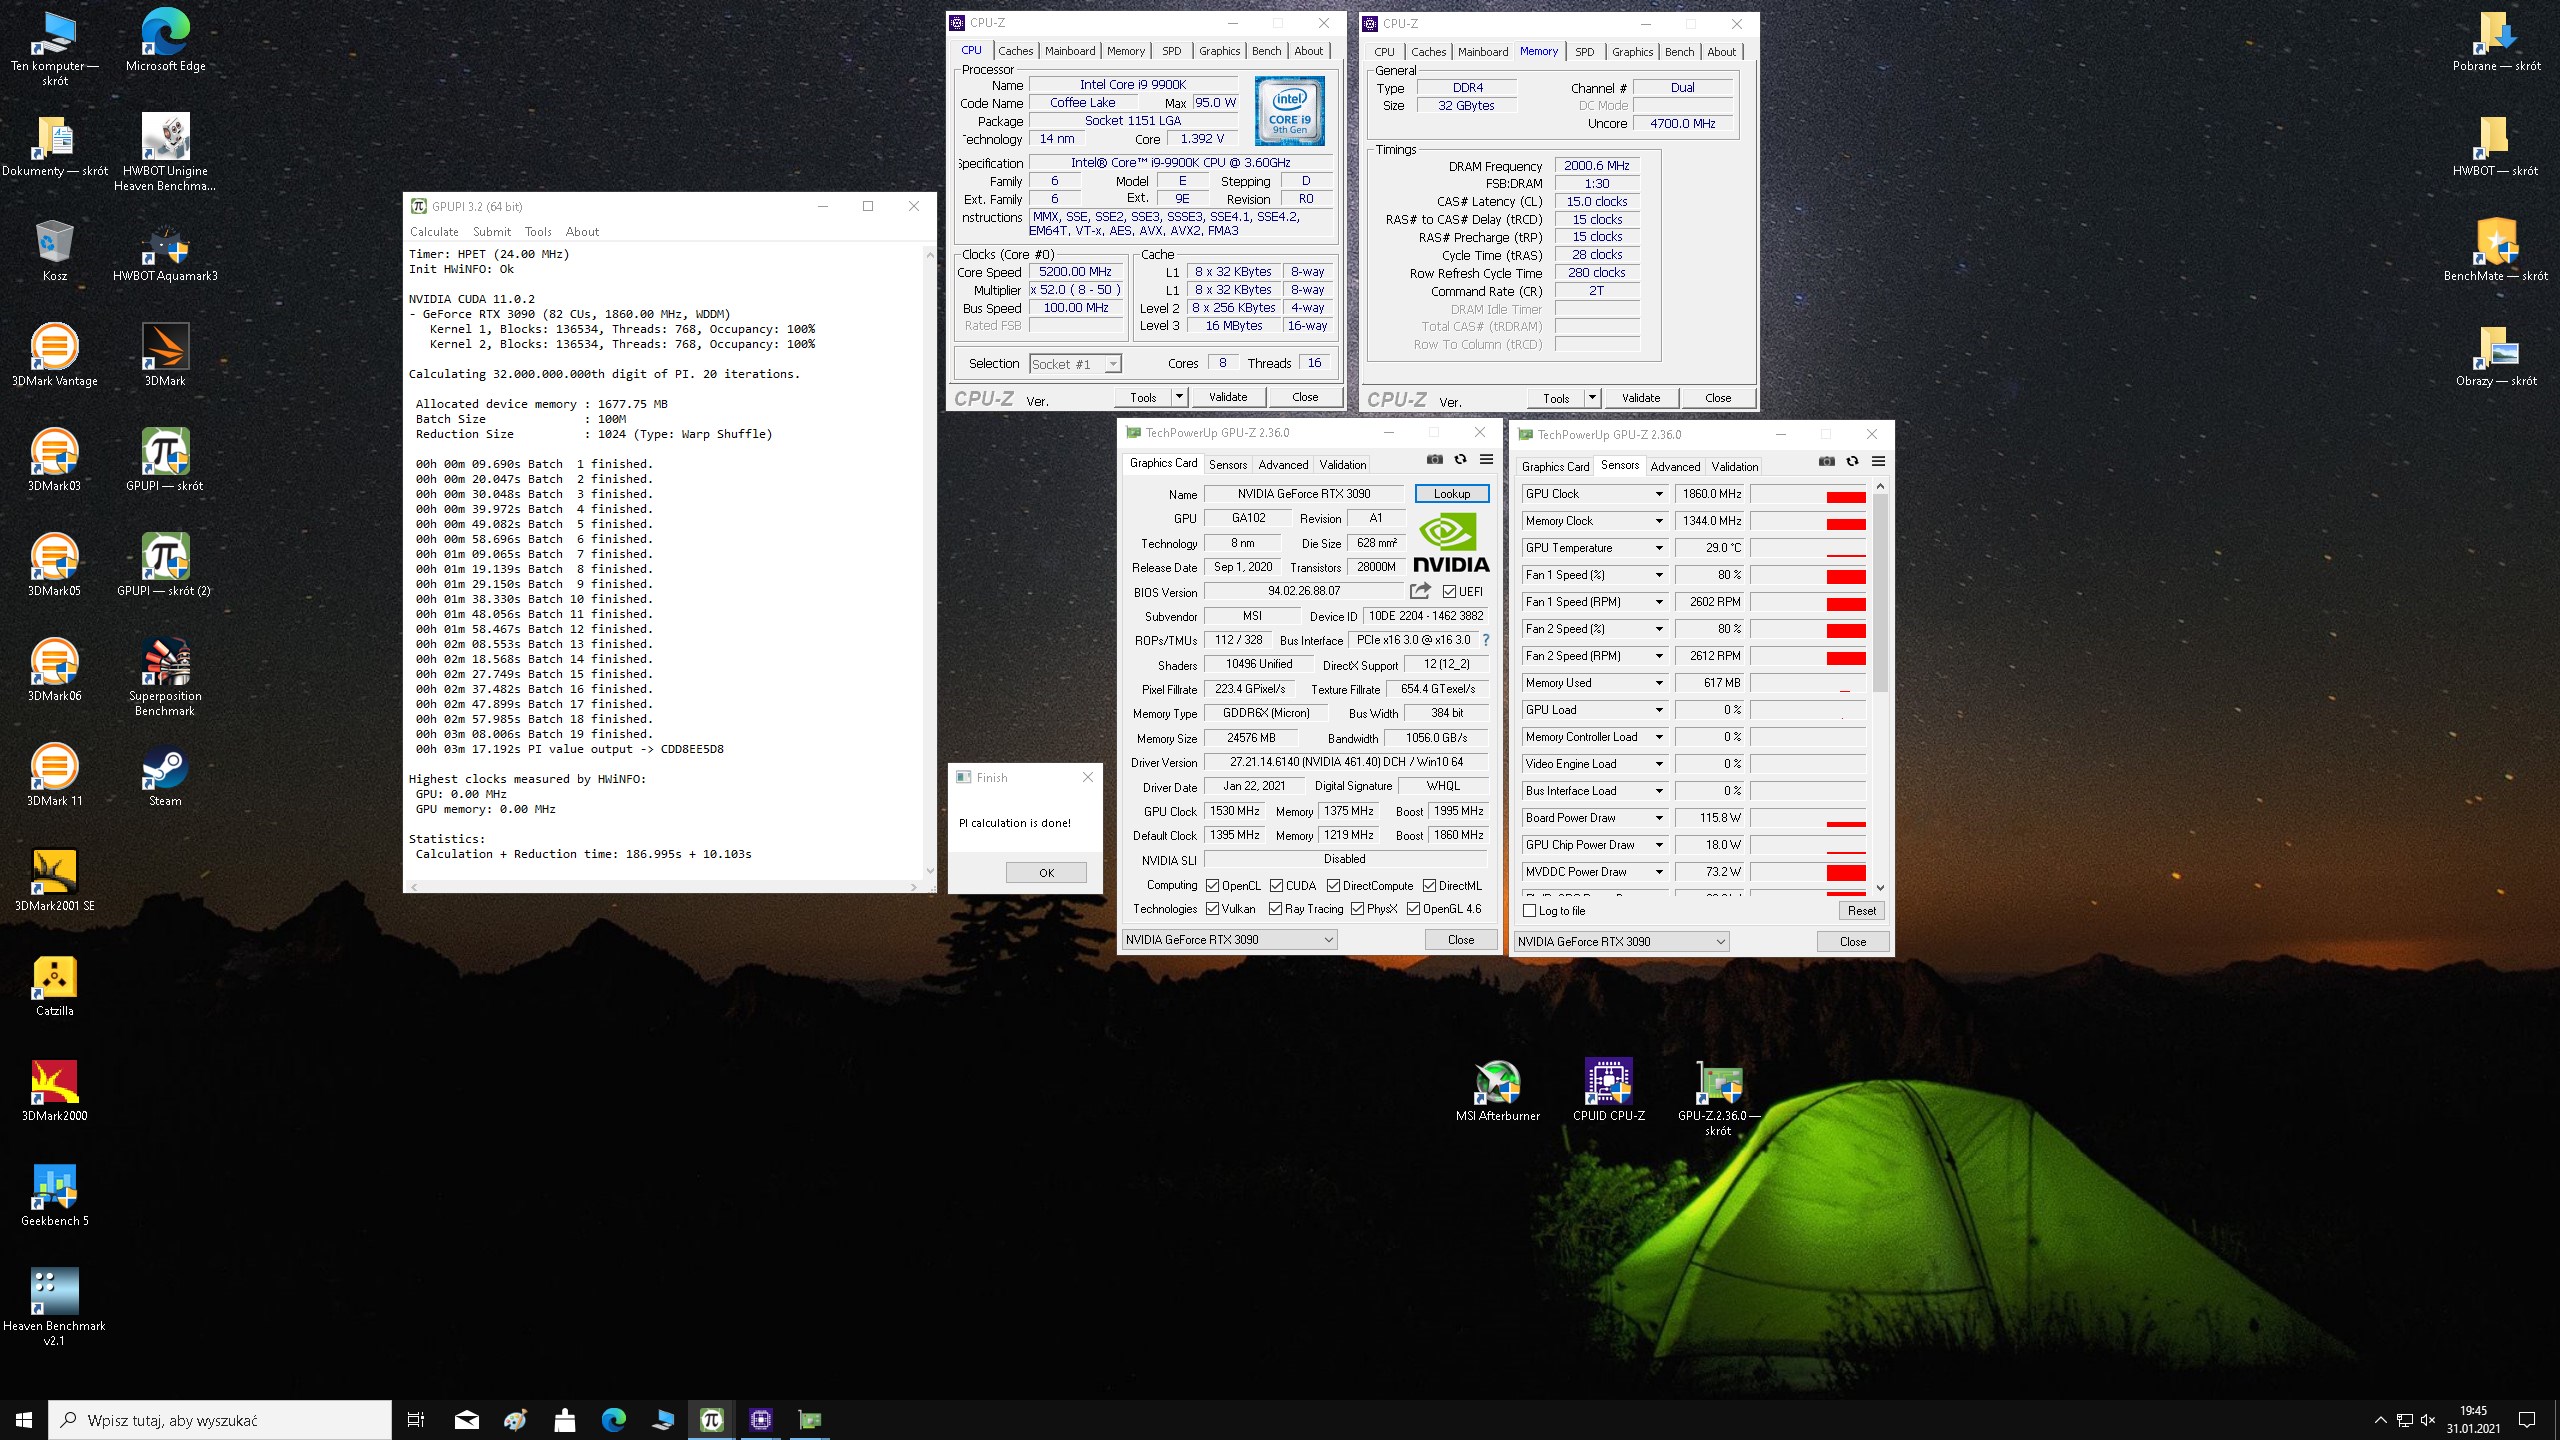Open HWBOT Aquamark3 desktop icon
2560x1440 pixels.
(165, 251)
